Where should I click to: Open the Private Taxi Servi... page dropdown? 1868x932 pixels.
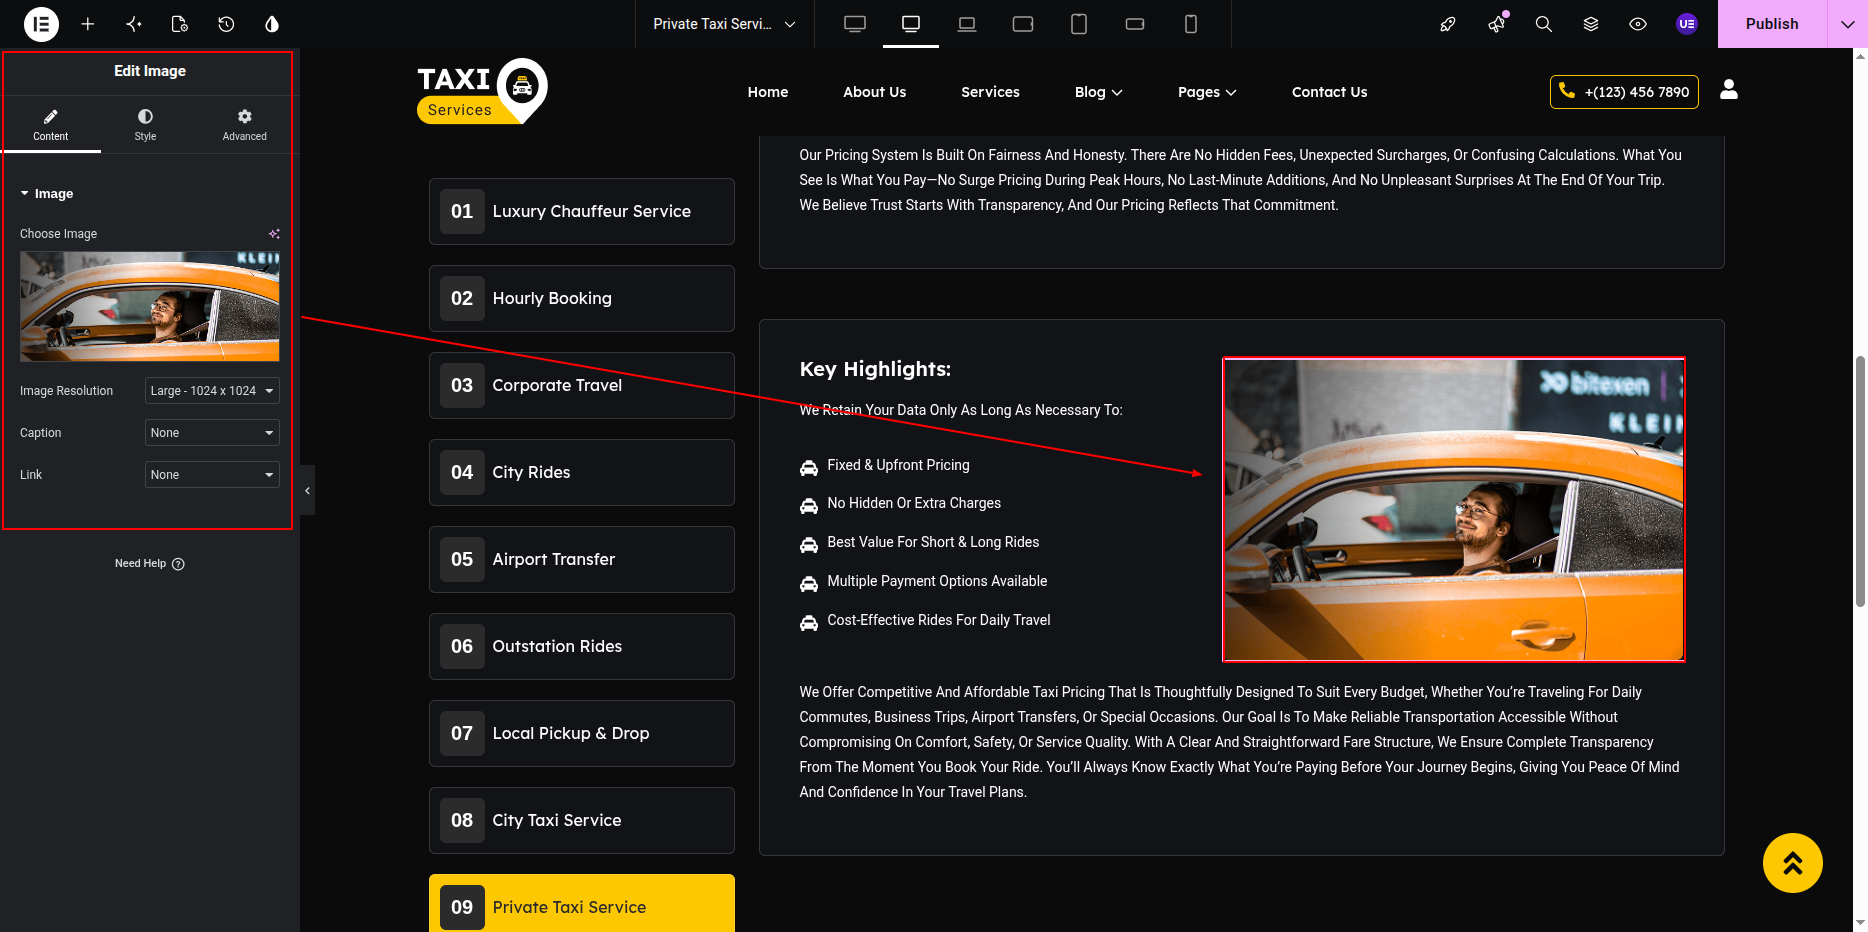click(x=724, y=24)
